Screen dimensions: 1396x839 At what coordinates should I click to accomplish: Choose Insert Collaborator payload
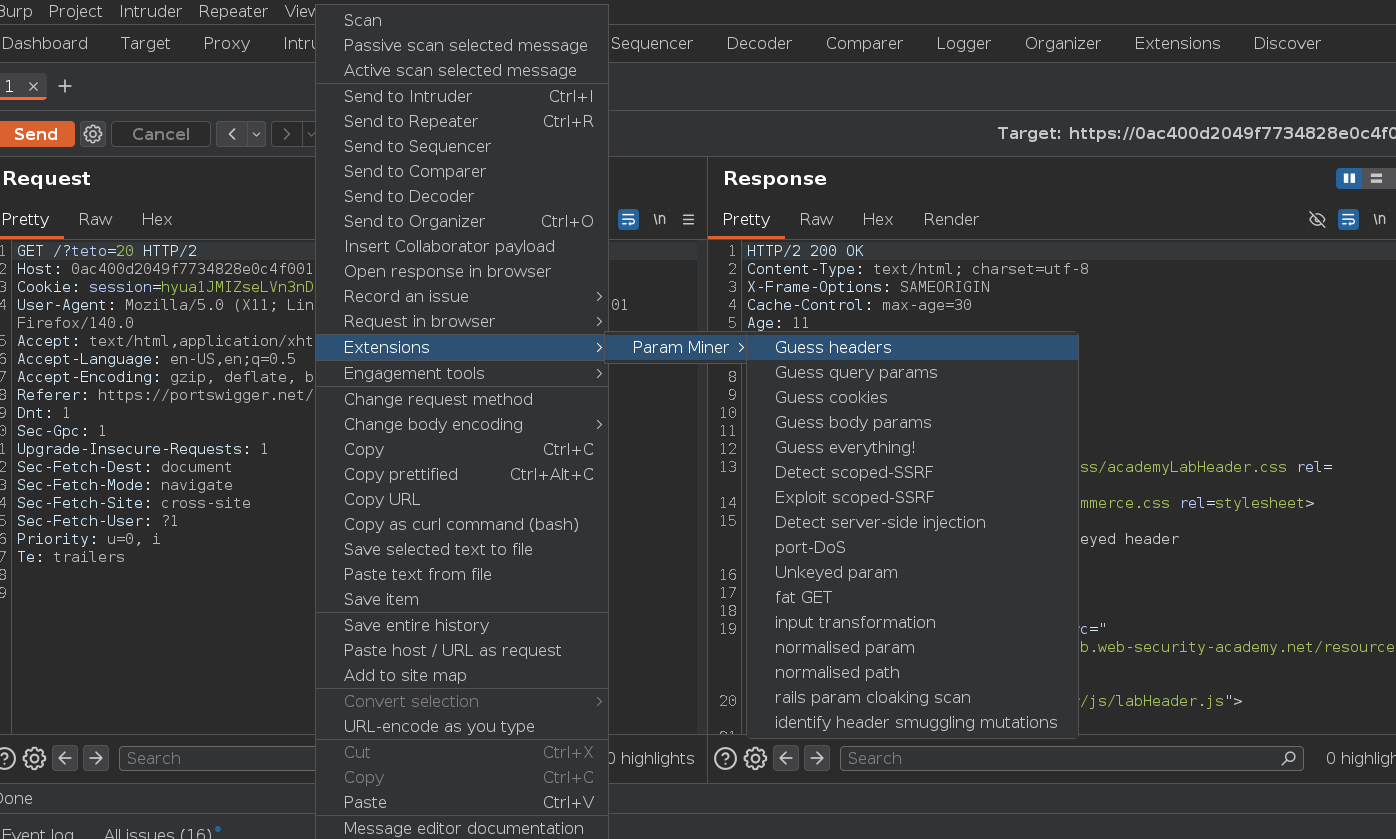[x=460, y=246]
